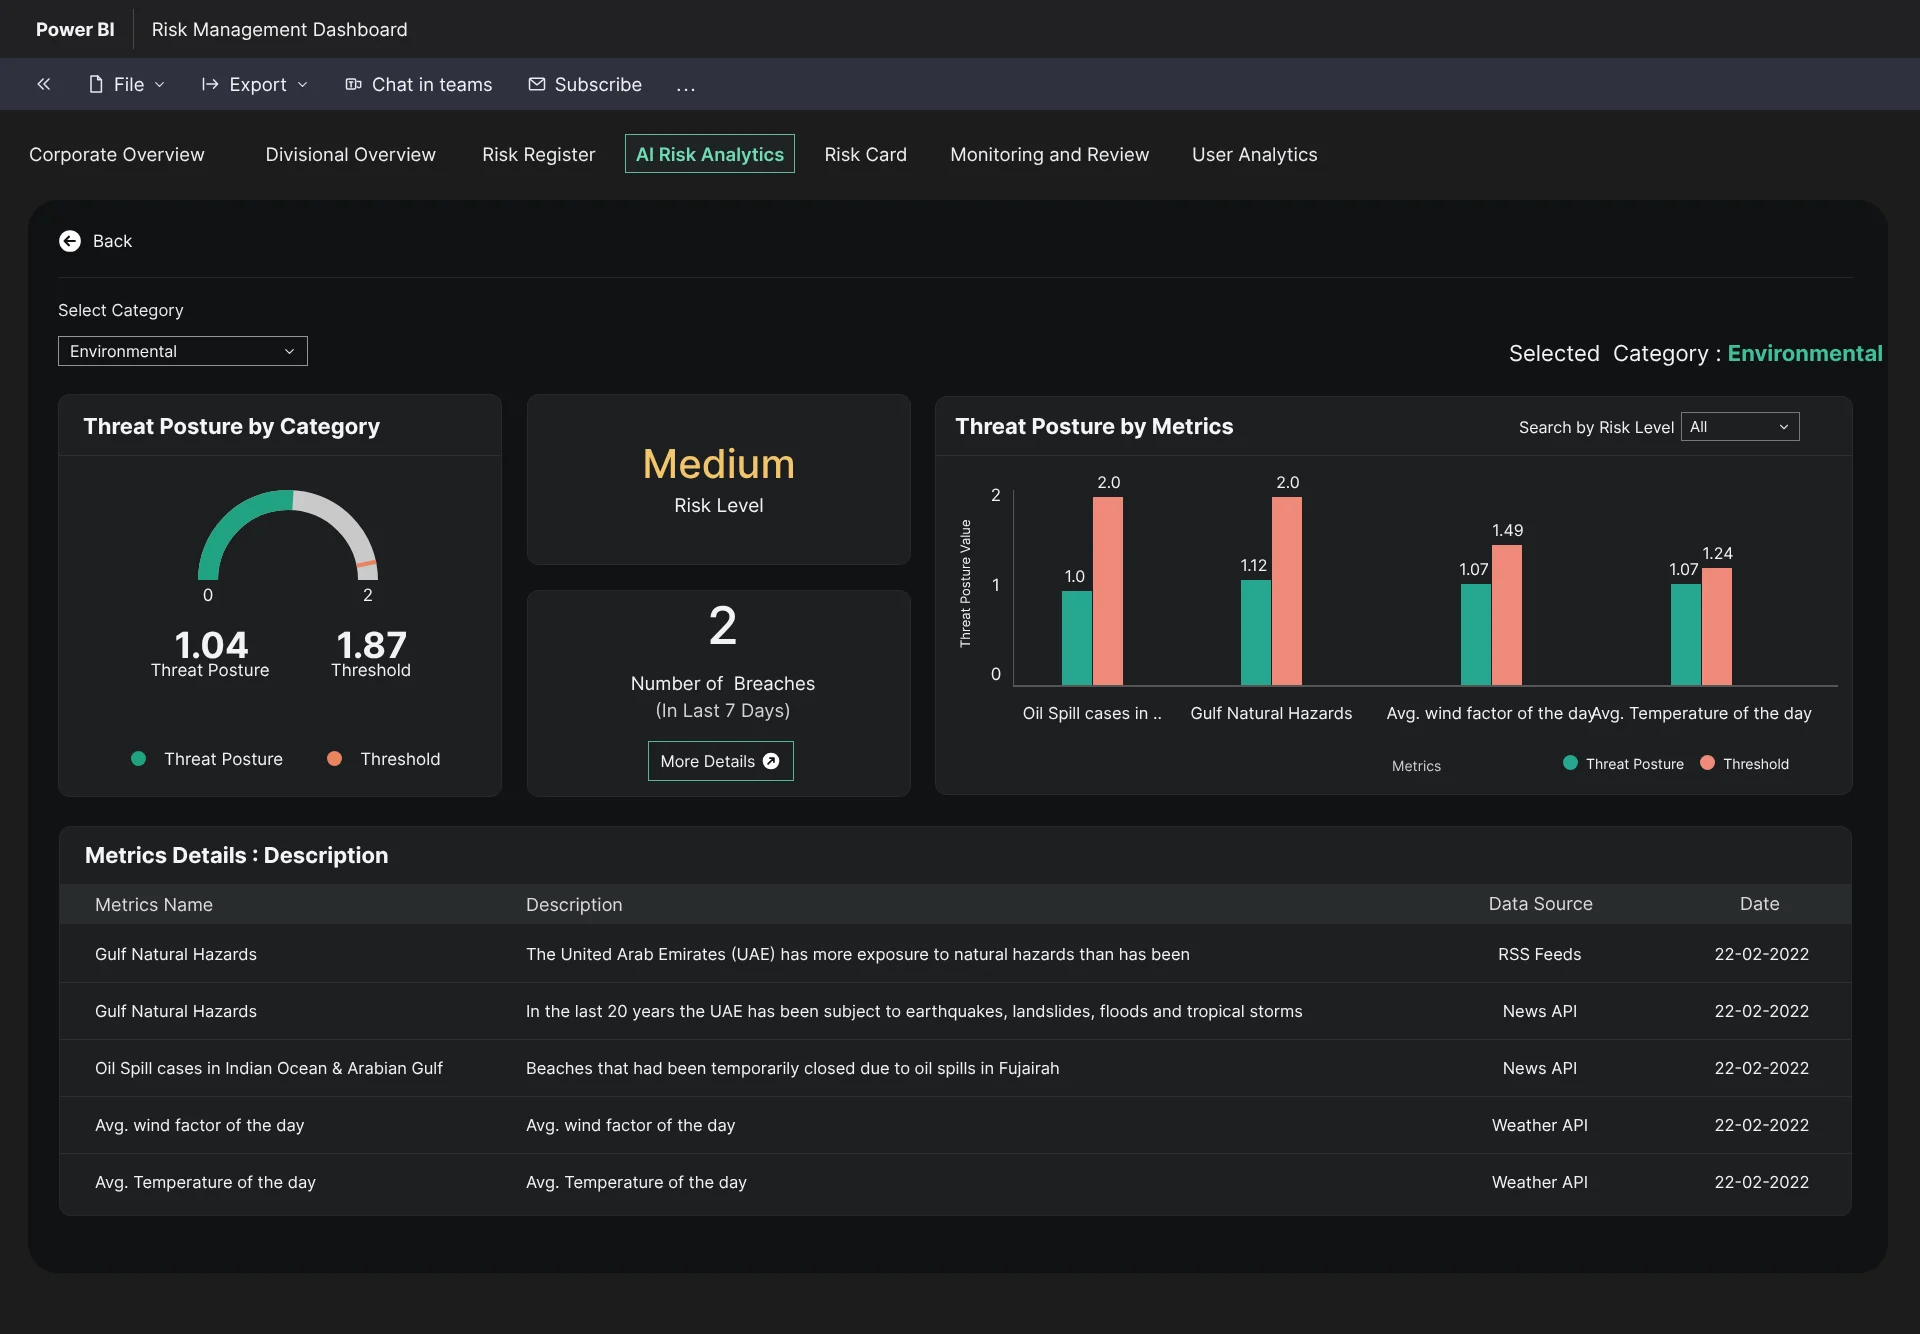Collapse navigation with double chevron icon
Screen dimensions: 1920x1334
tap(44, 84)
